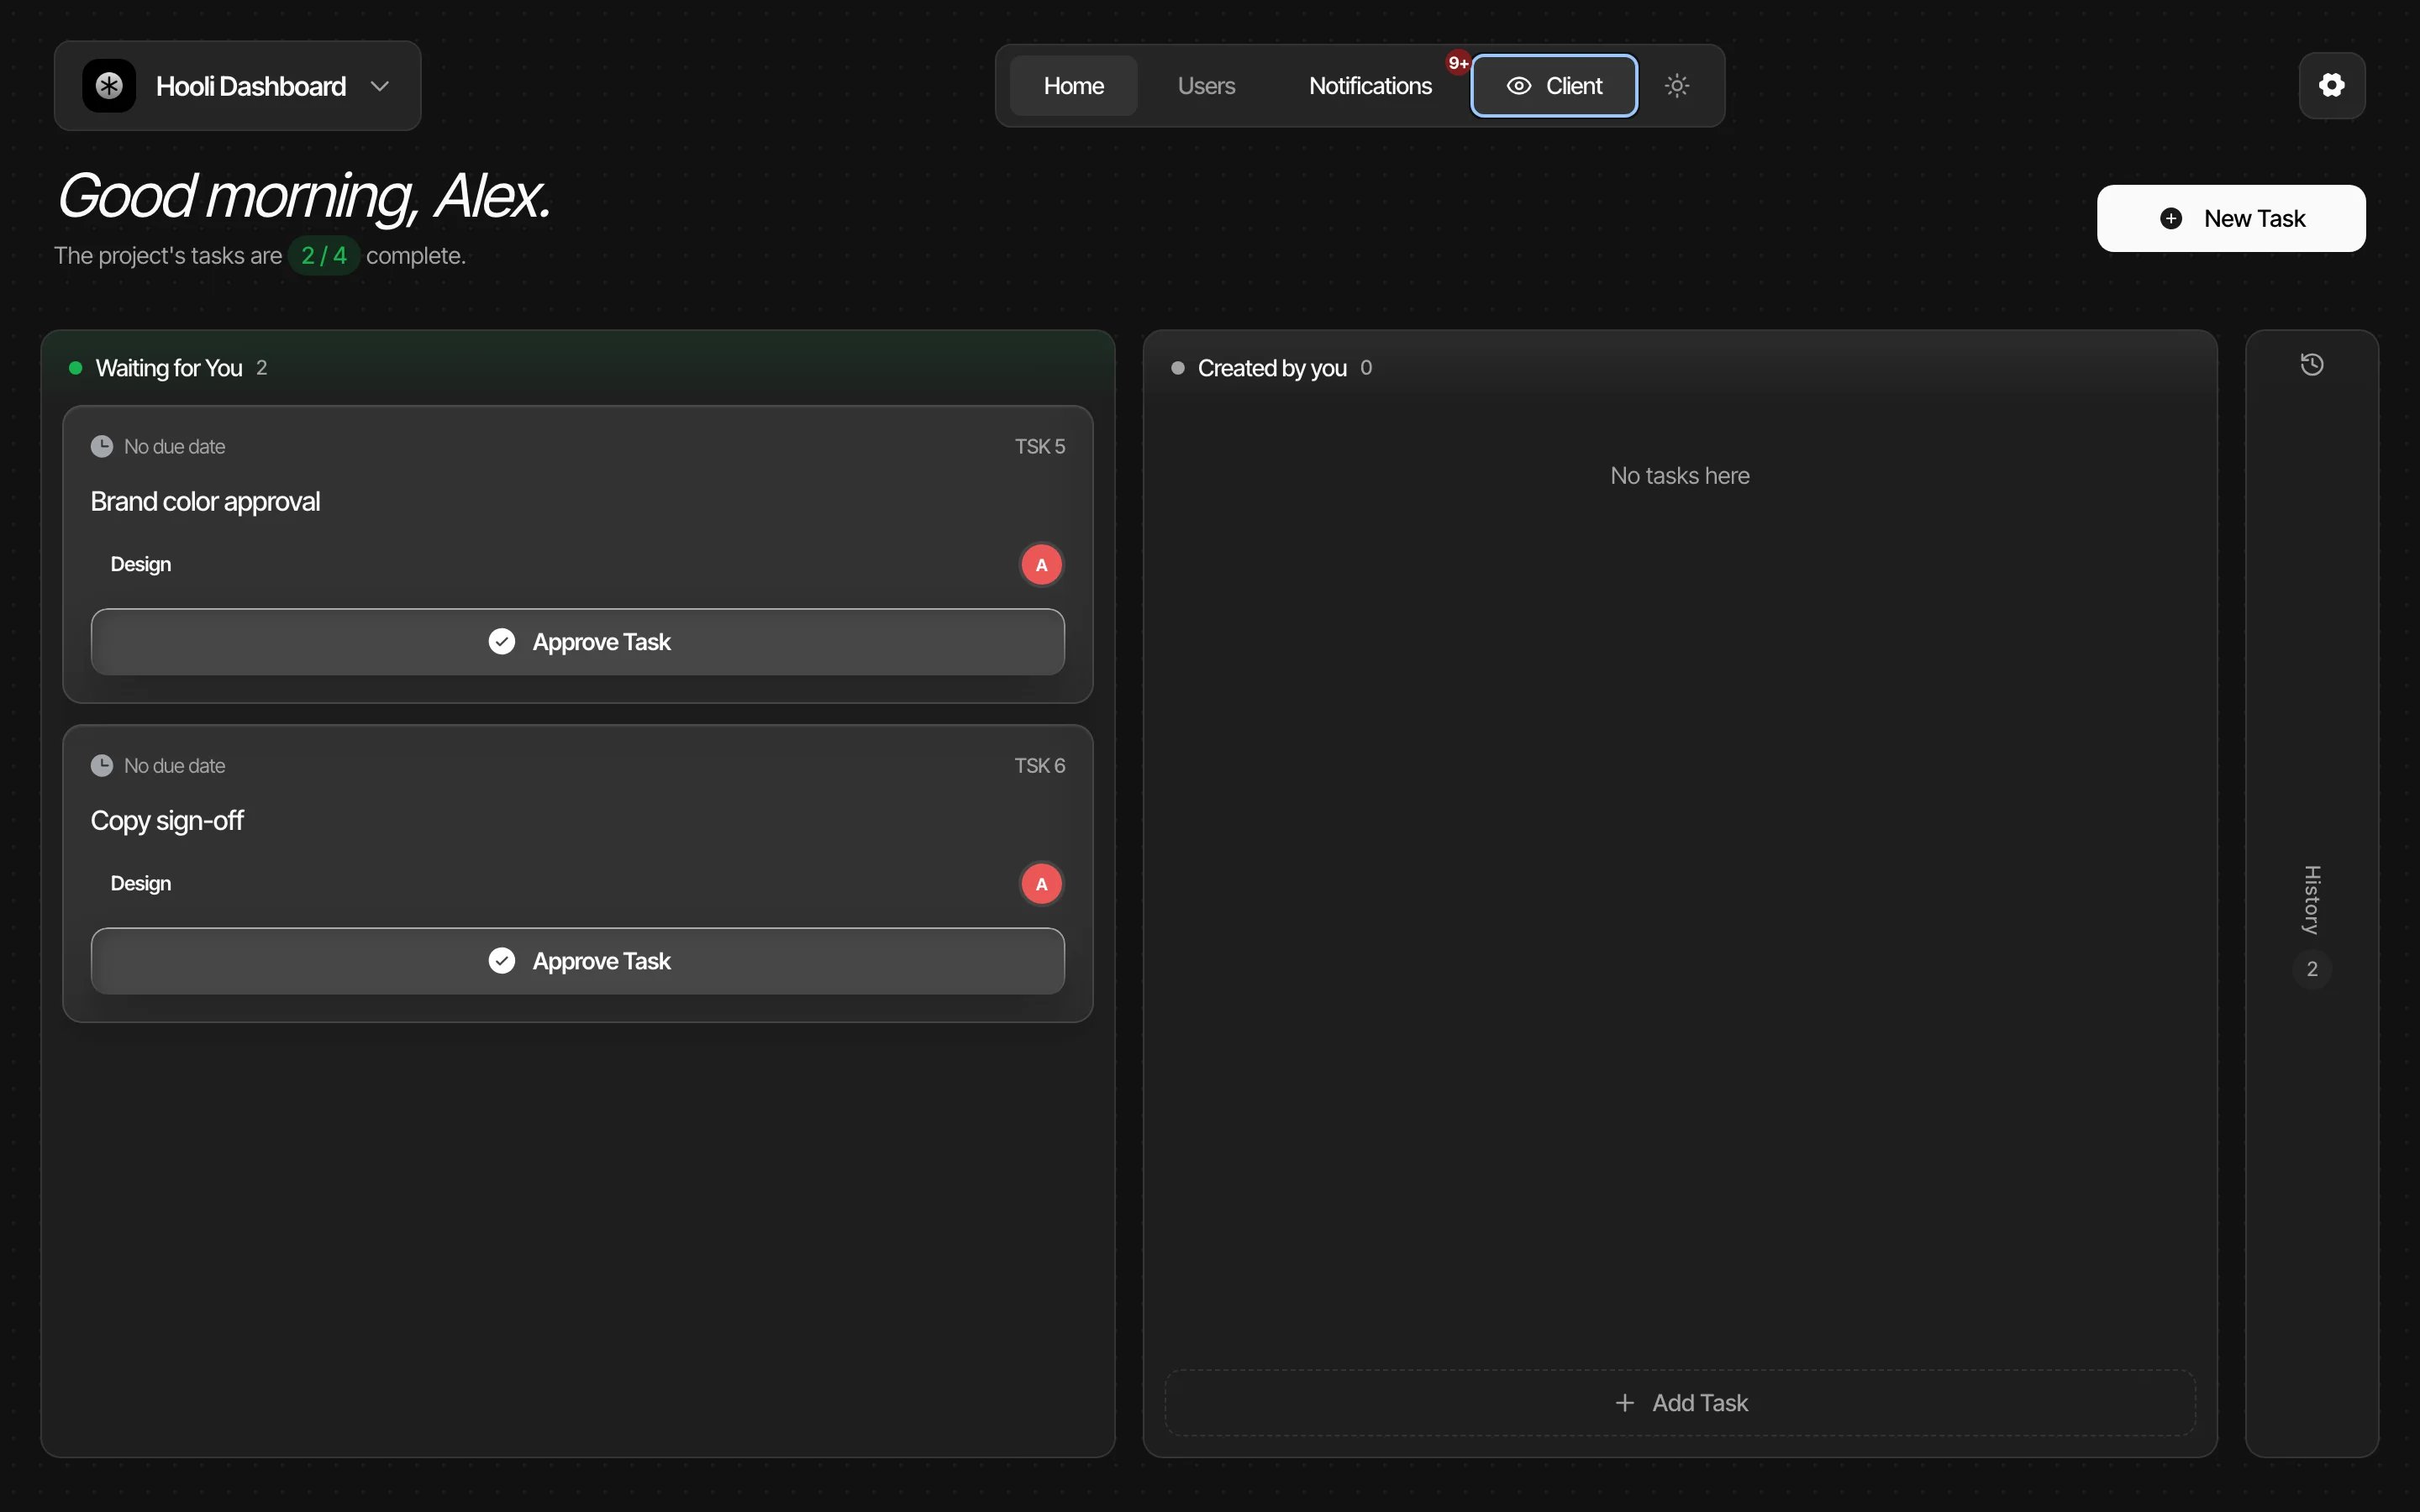Click the History count badge 2
Screen dimensions: 2420x1512
(2312, 969)
